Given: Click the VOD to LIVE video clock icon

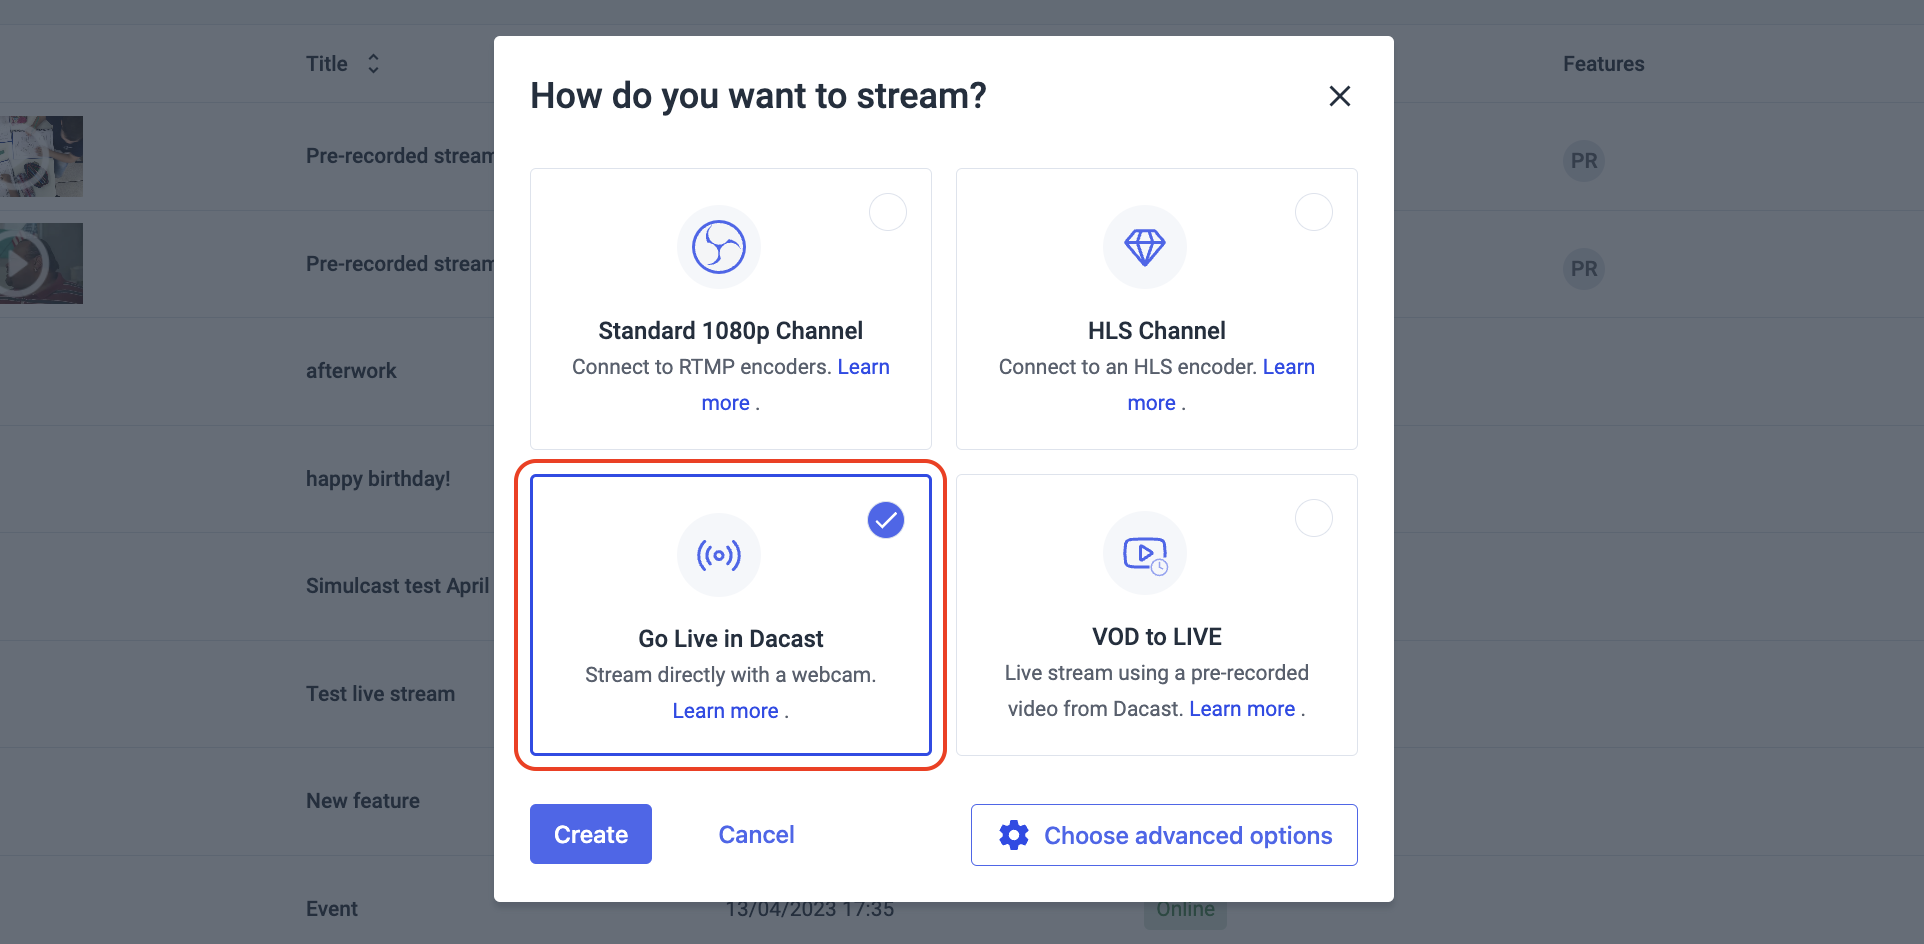Looking at the screenshot, I should click(1144, 553).
